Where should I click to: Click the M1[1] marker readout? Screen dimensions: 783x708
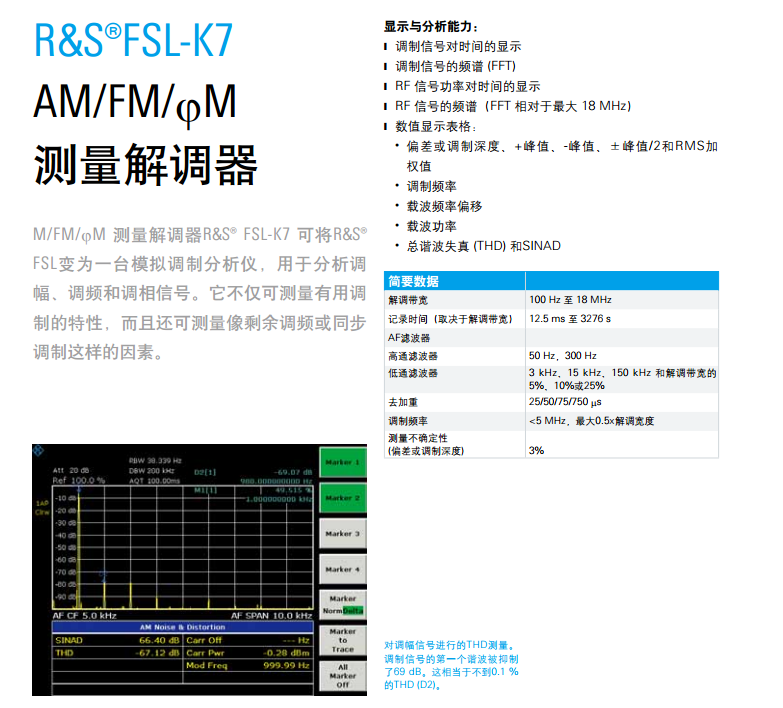253,490
